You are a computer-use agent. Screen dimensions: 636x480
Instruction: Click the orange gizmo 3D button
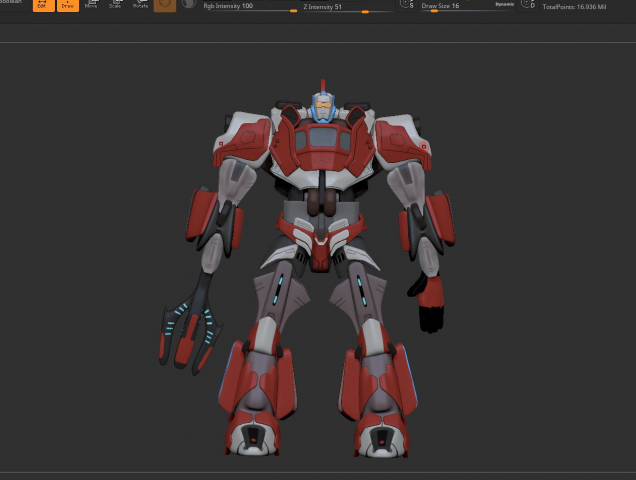(x=165, y=5)
